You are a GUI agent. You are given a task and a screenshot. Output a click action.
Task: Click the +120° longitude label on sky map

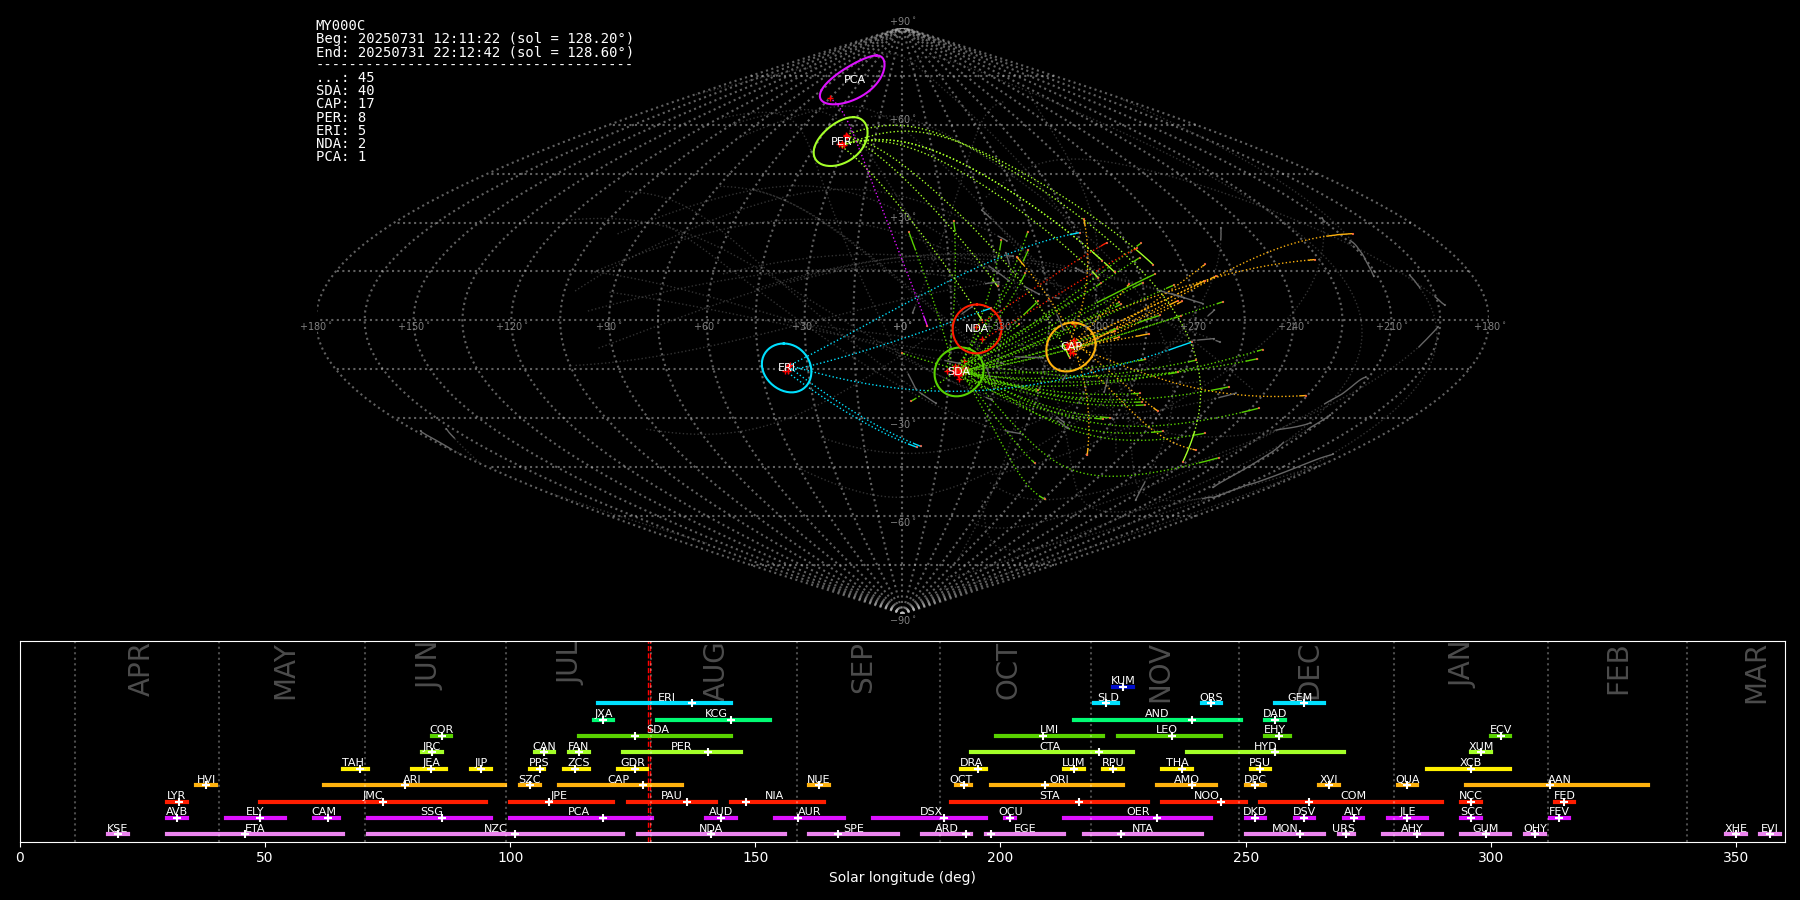pyautogui.click(x=509, y=327)
